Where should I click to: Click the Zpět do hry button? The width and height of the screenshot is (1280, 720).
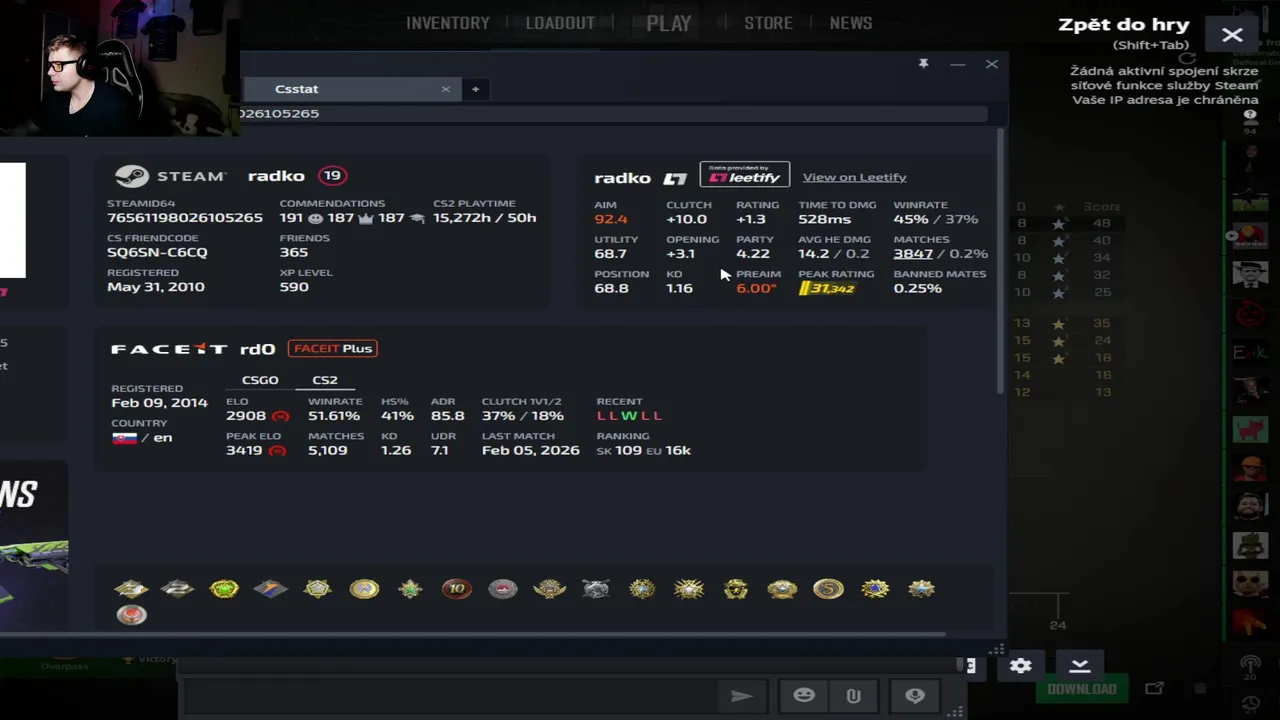(1124, 25)
